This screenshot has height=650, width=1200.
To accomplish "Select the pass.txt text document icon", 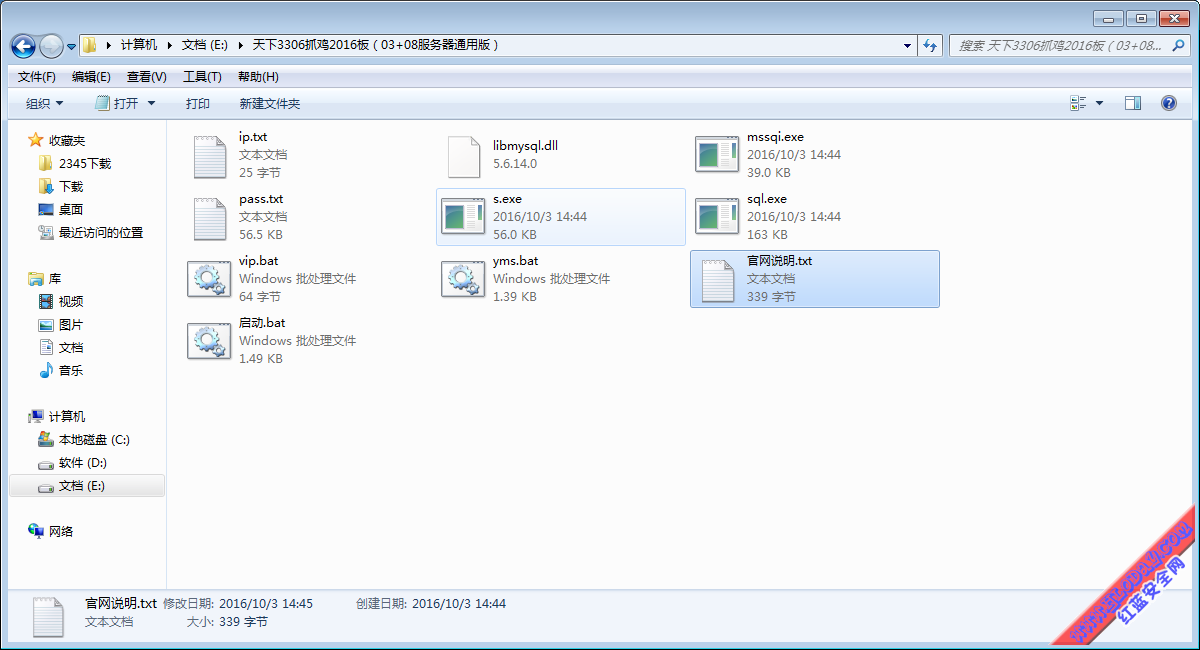I will 210,217.
